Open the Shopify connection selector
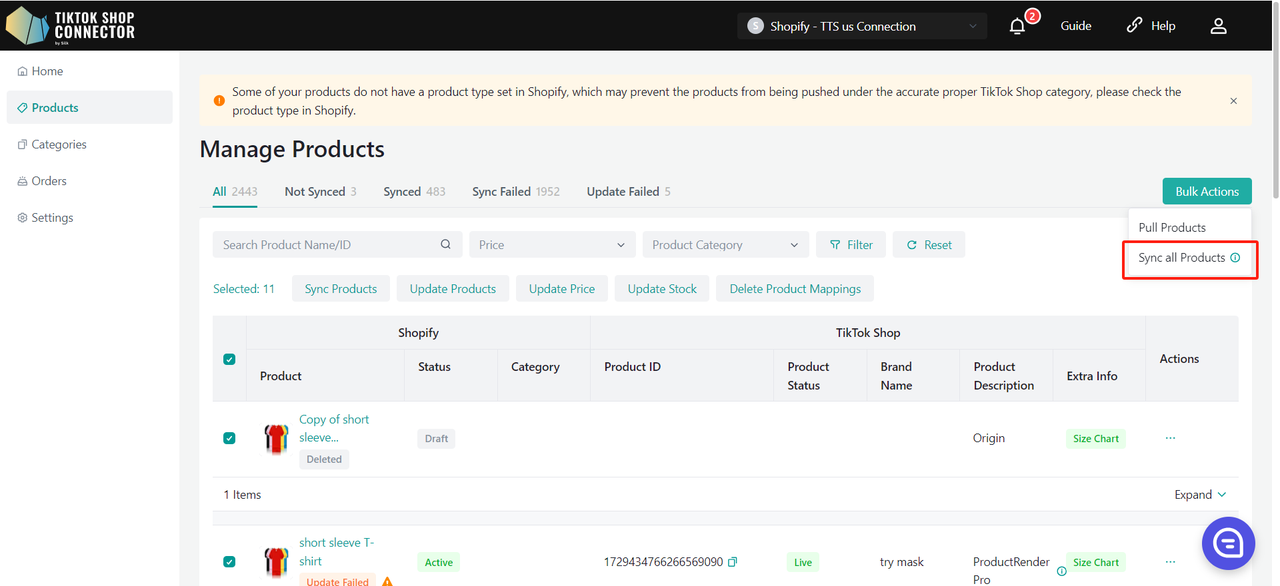1280x586 pixels. tap(861, 26)
